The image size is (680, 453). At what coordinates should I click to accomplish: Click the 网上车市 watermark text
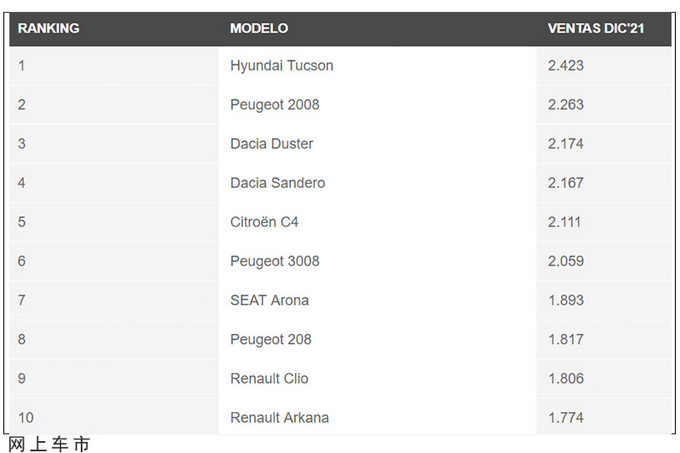click(49, 444)
